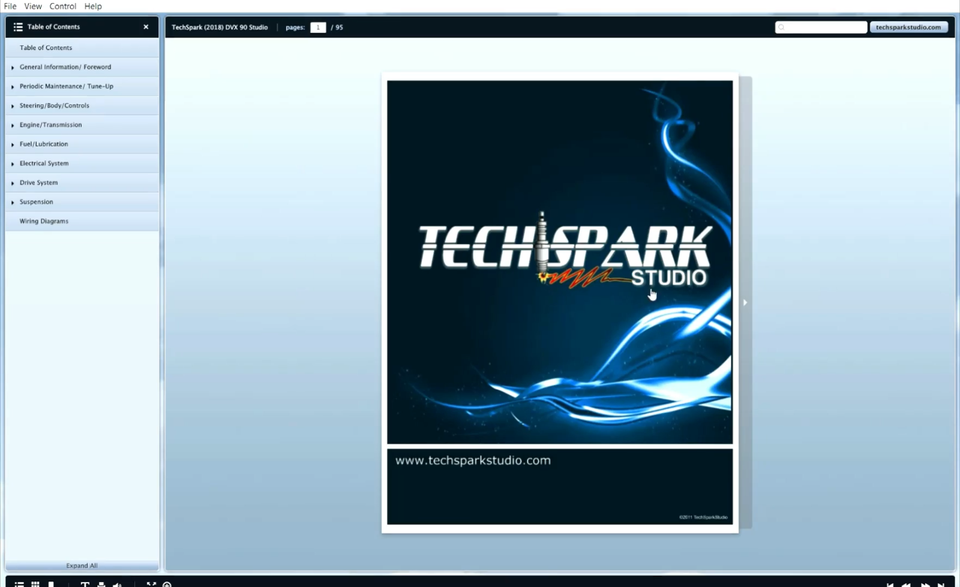Open thumbnails grid icon in bottom toolbar
The width and height of the screenshot is (960, 587).
35,585
